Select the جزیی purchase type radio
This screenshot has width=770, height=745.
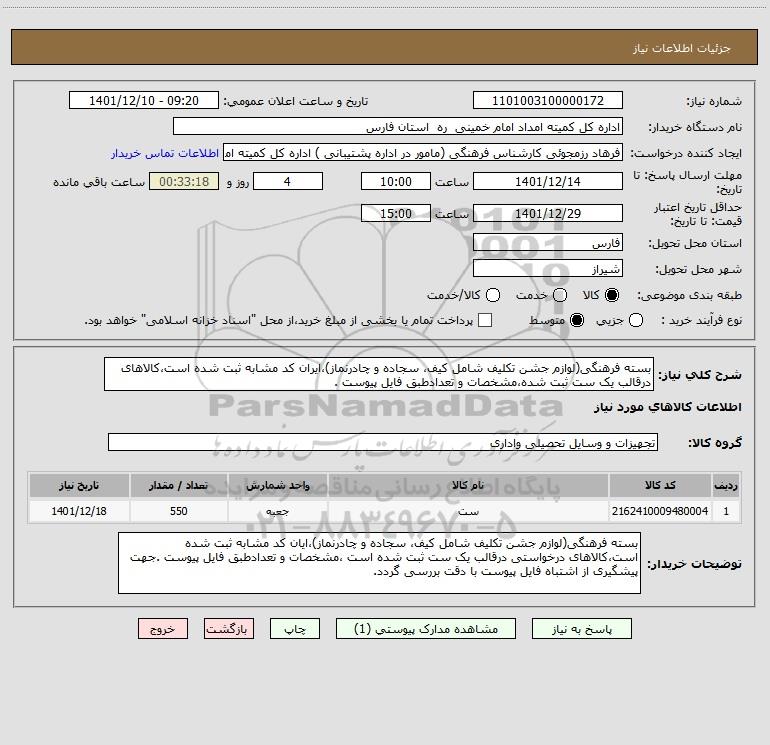tap(636, 320)
